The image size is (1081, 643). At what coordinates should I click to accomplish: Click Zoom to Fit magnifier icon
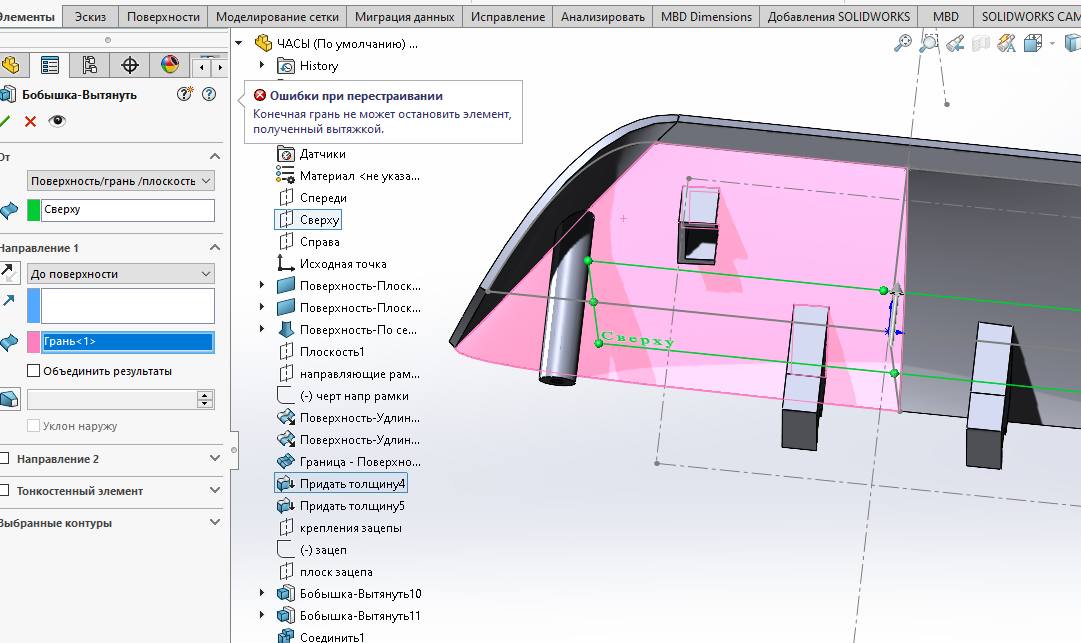(902, 43)
